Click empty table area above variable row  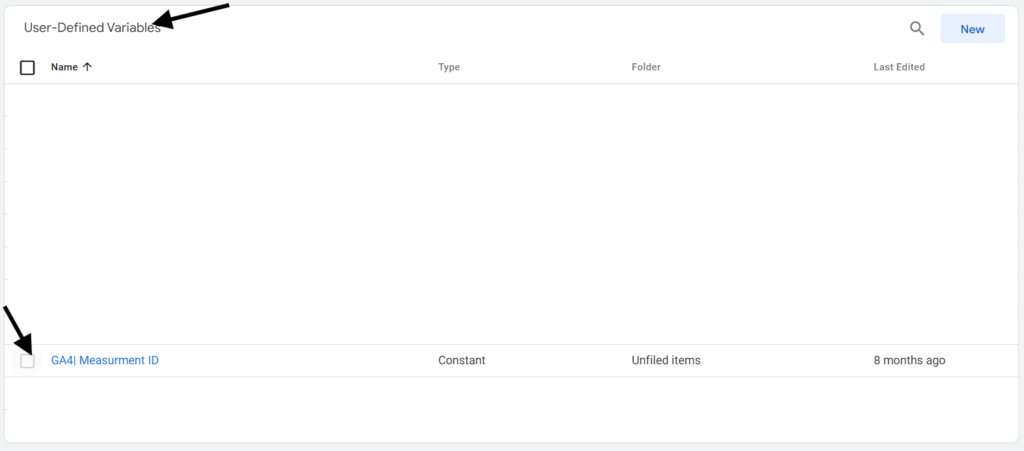point(512,214)
